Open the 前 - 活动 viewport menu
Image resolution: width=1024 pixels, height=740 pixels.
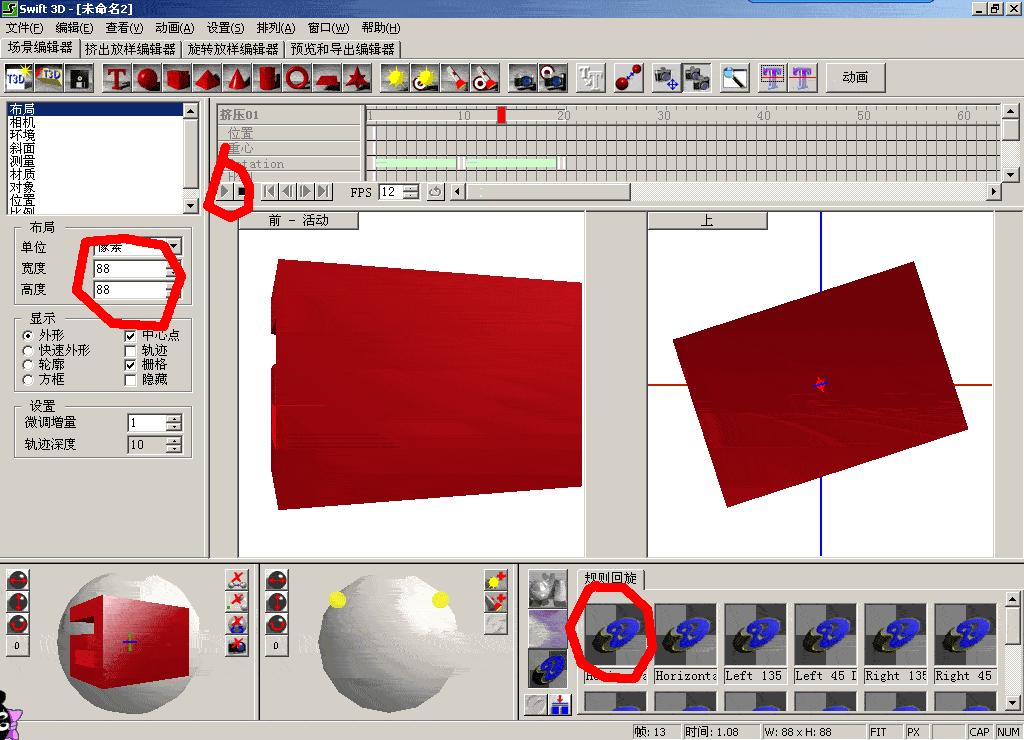(x=298, y=221)
